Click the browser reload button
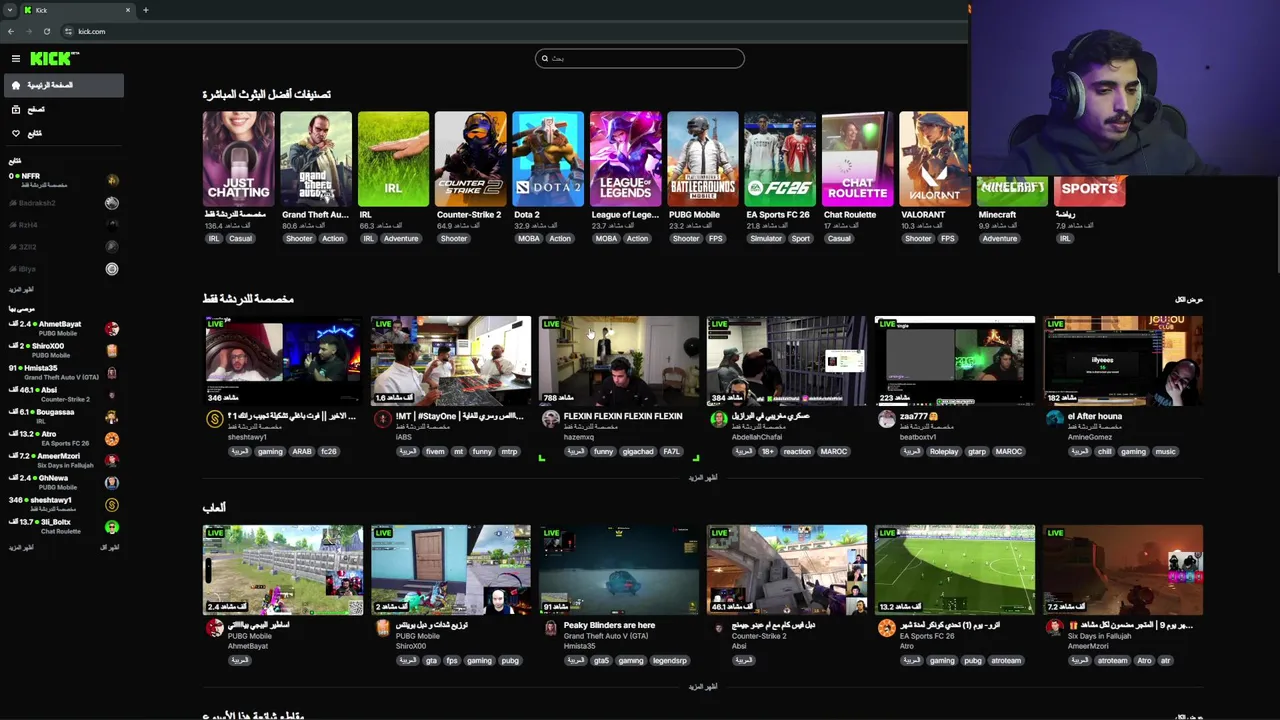This screenshot has height=720, width=1280. pos(46,31)
